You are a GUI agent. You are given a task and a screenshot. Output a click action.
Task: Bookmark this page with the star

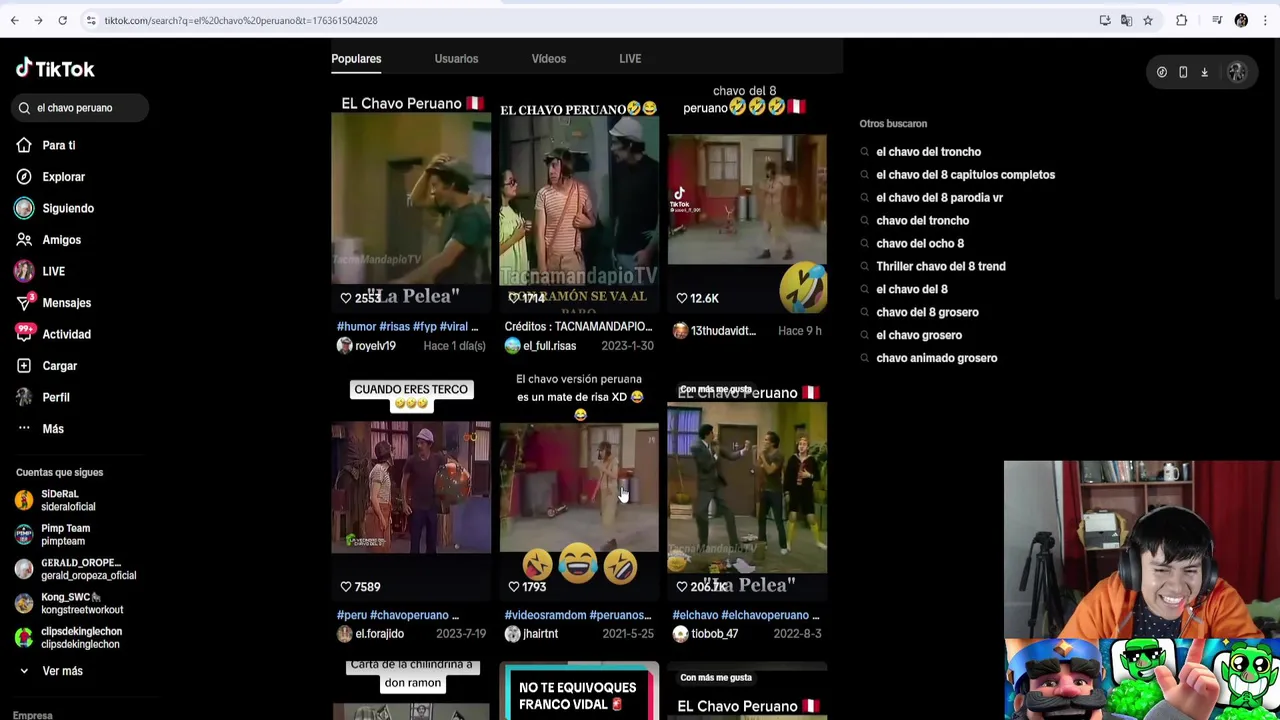click(1148, 20)
